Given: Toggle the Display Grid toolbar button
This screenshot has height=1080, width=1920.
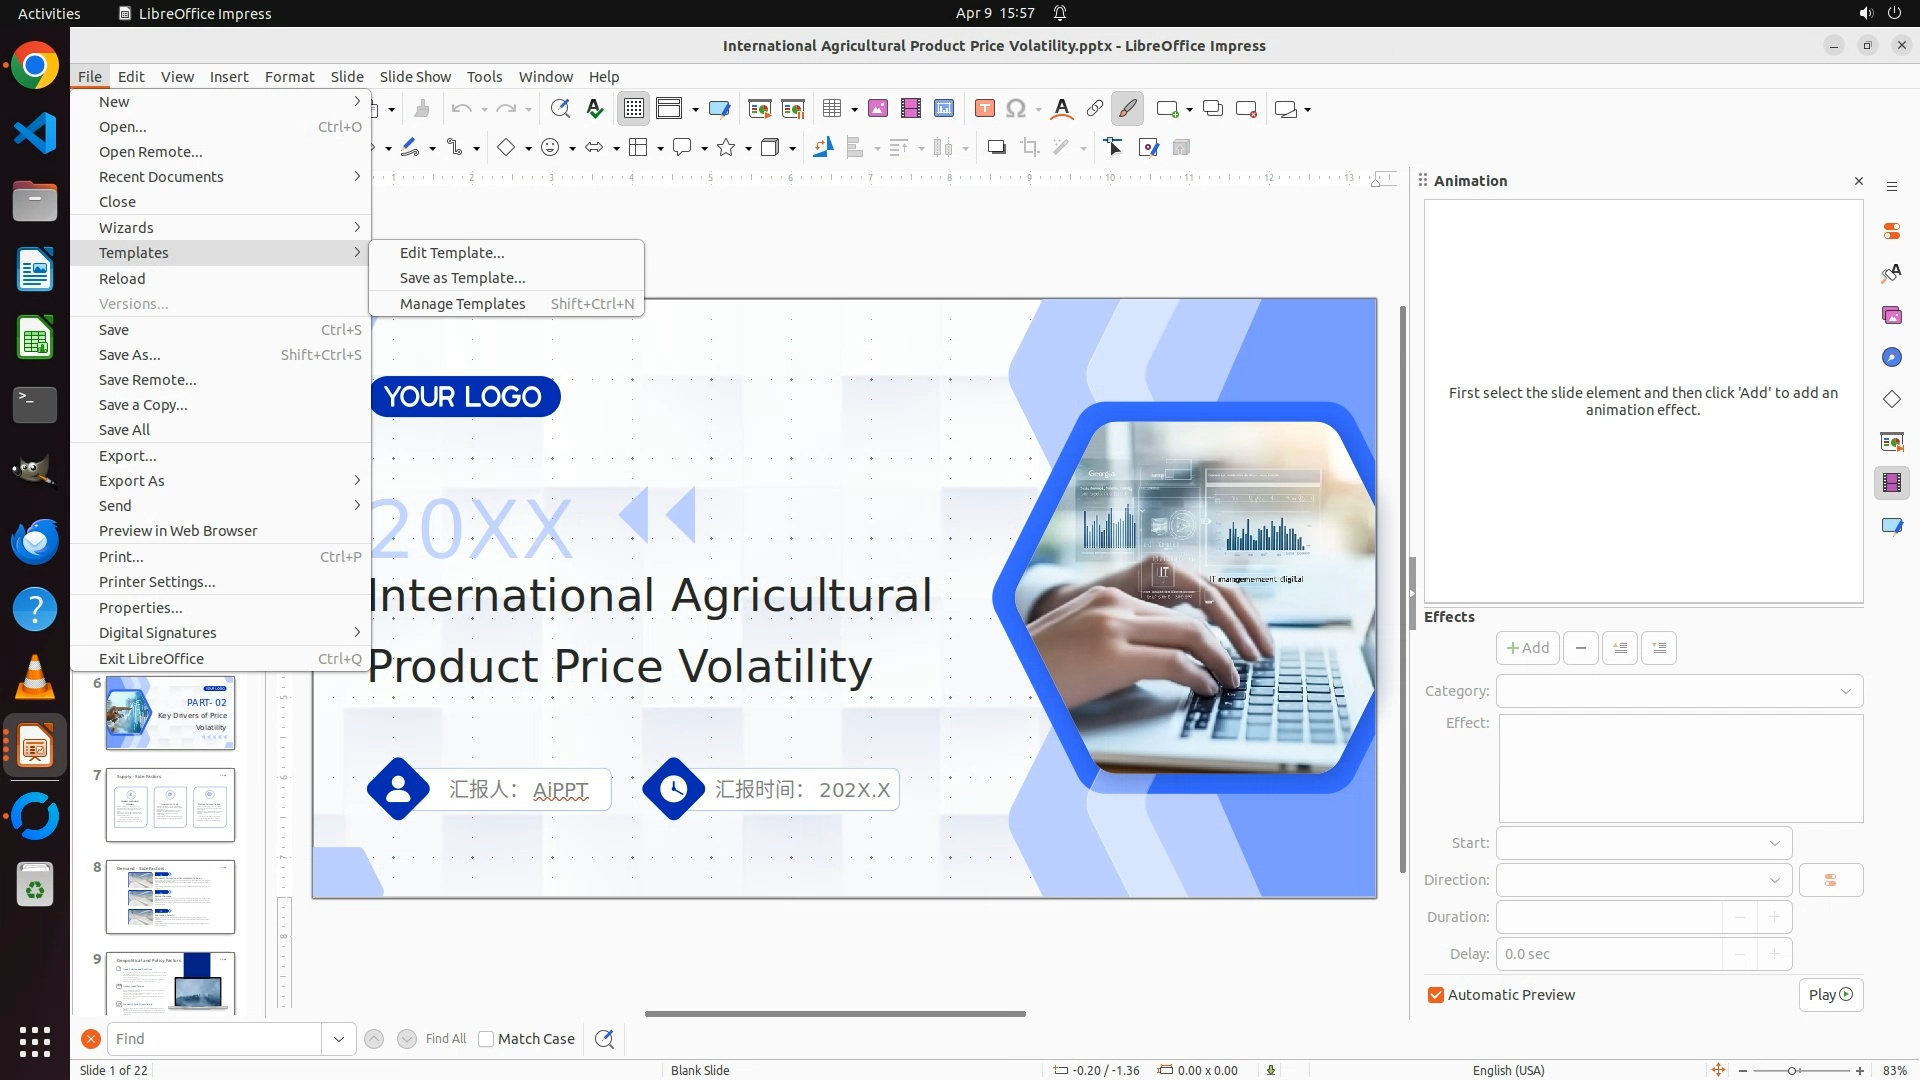Looking at the screenshot, I should pyautogui.click(x=634, y=109).
